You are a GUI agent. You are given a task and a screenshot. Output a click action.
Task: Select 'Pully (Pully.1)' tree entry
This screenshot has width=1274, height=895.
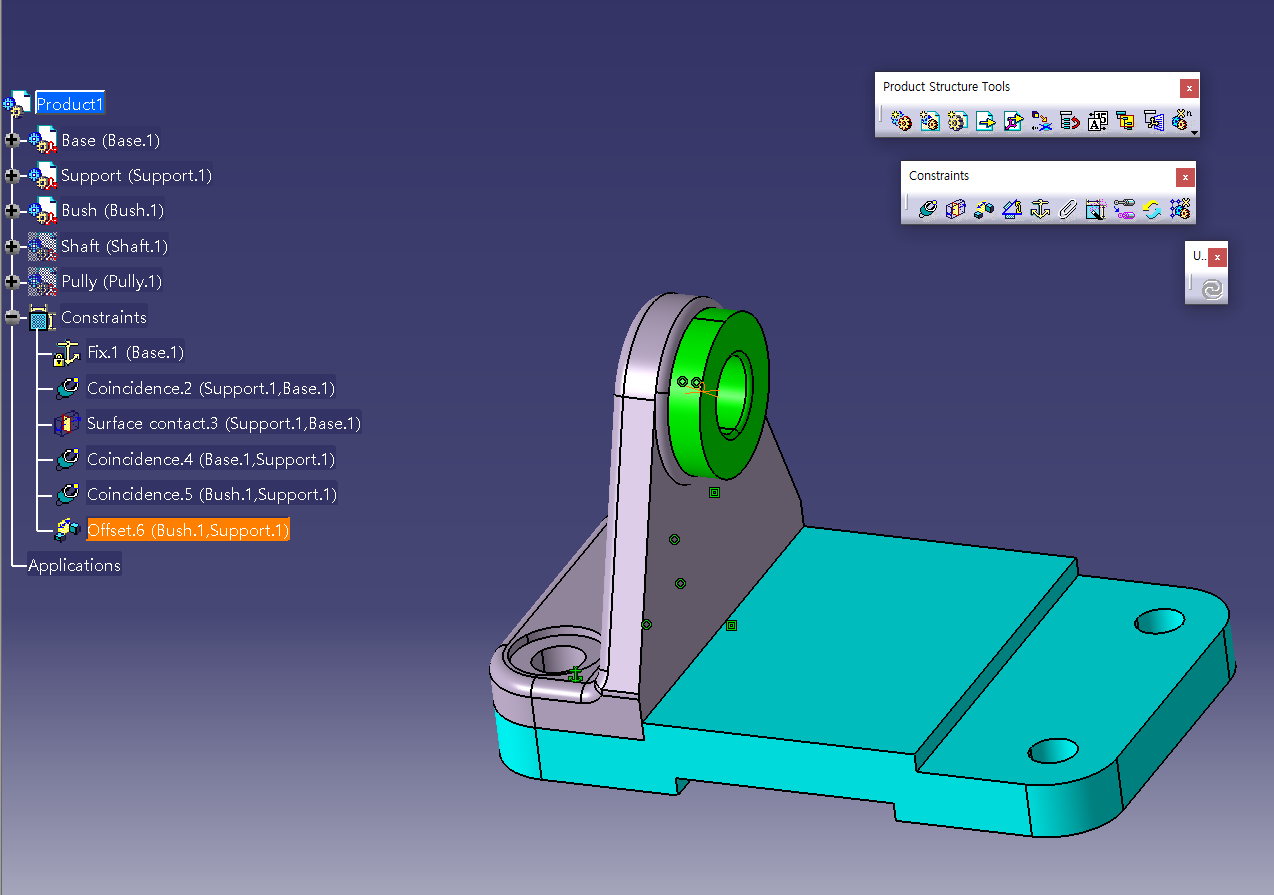point(111,281)
